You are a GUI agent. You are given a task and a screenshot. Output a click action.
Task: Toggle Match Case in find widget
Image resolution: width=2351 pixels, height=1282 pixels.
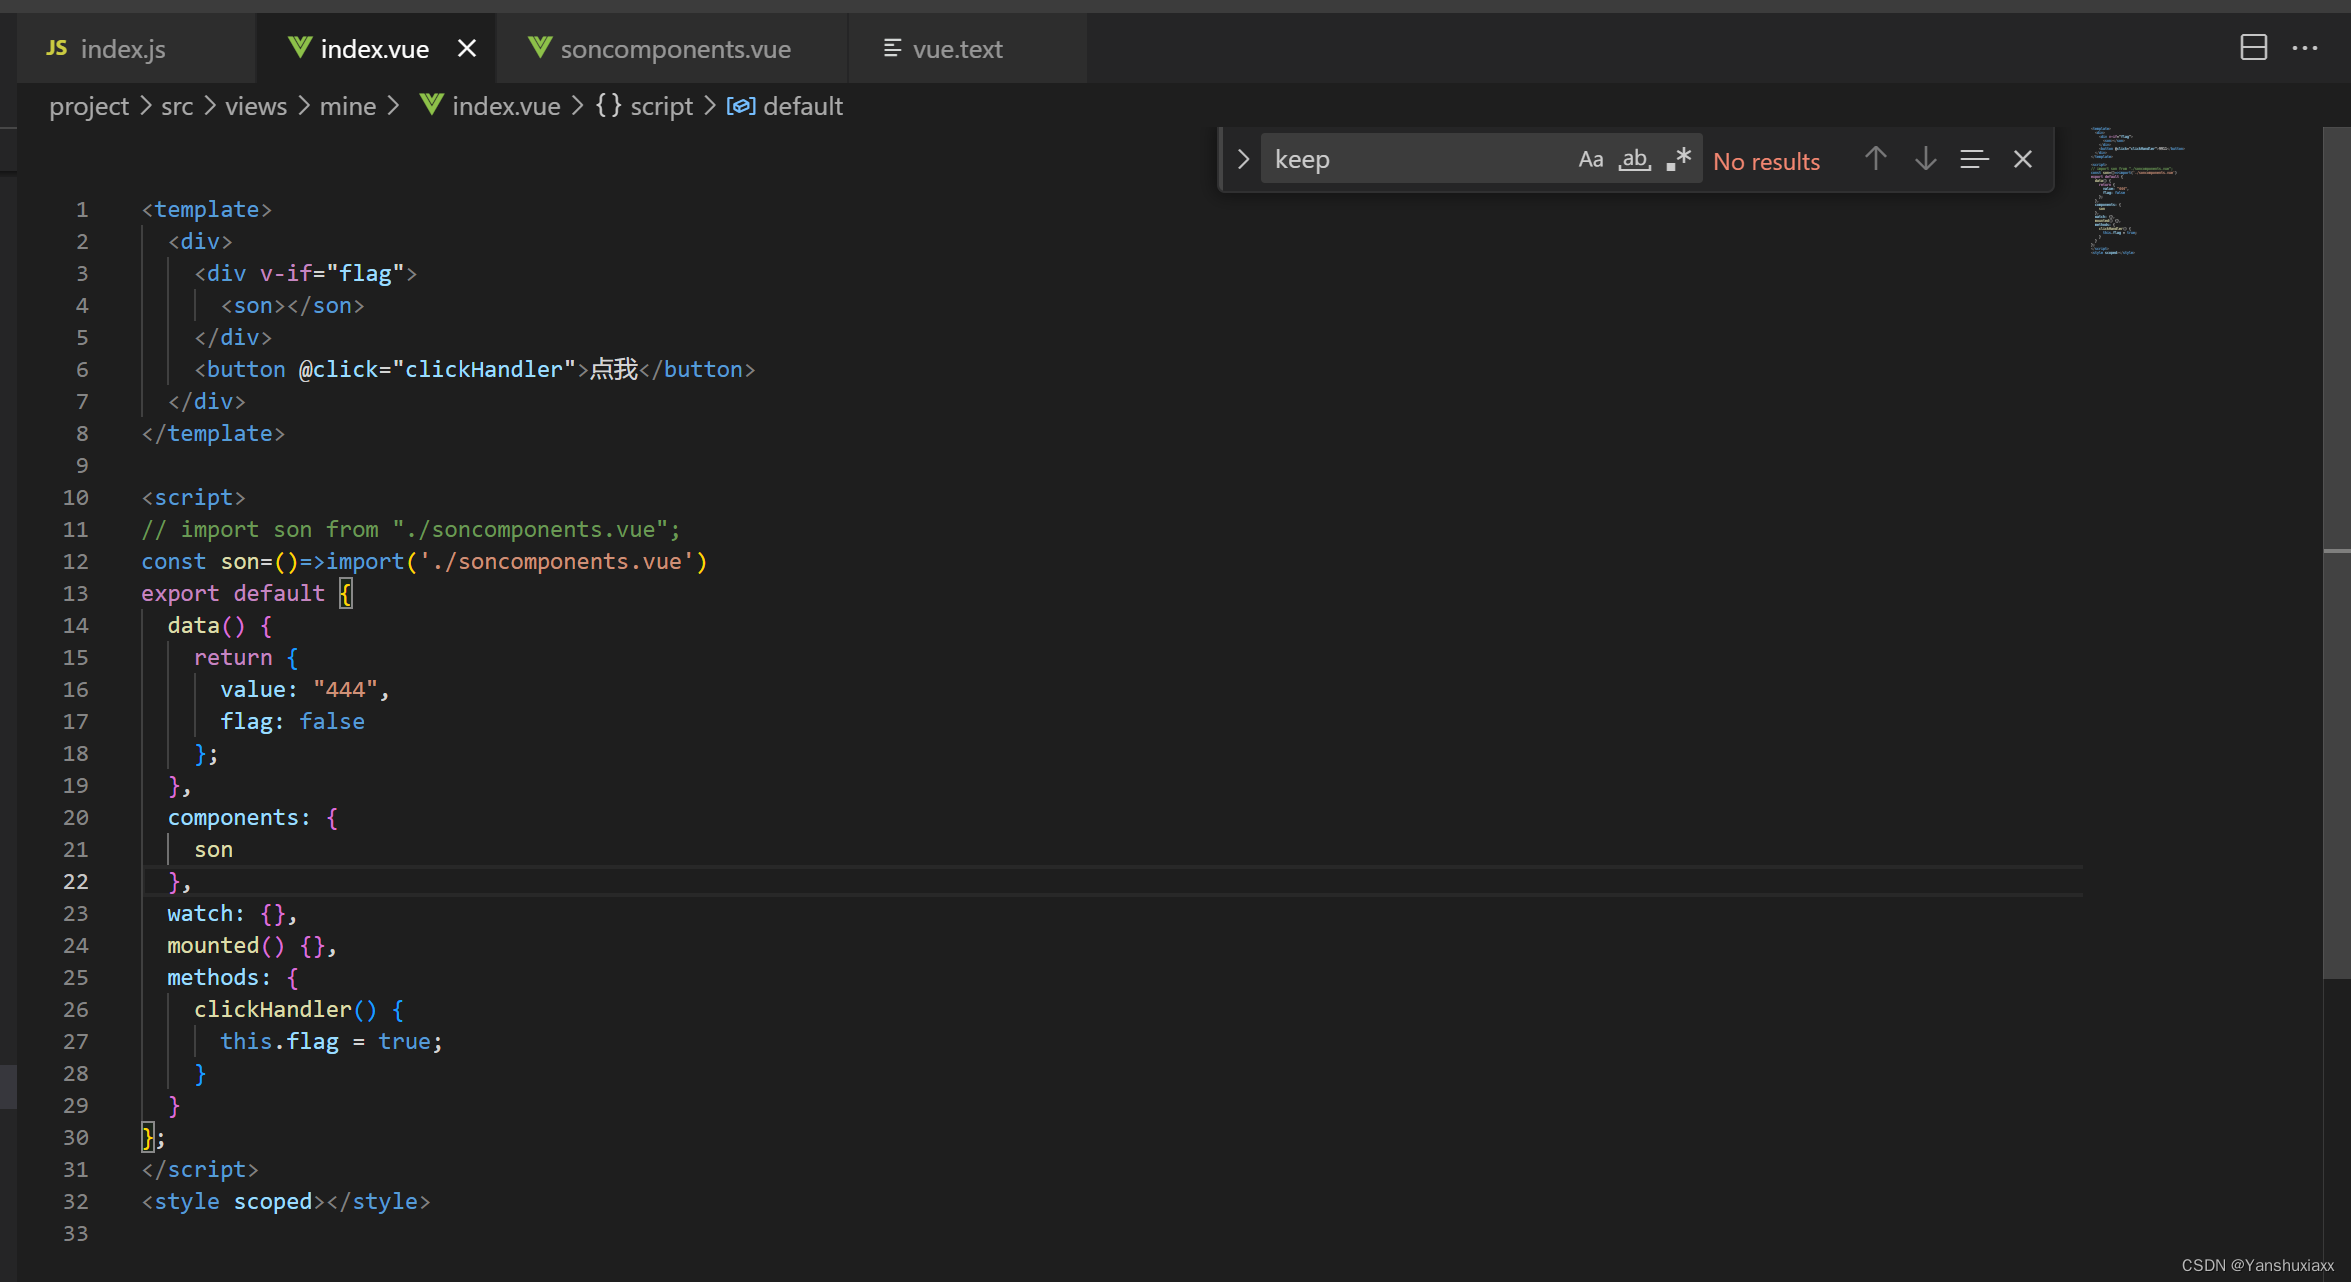point(1590,159)
